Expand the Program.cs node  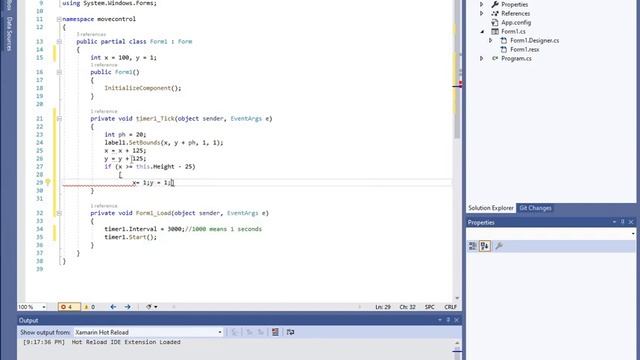tap(482, 58)
